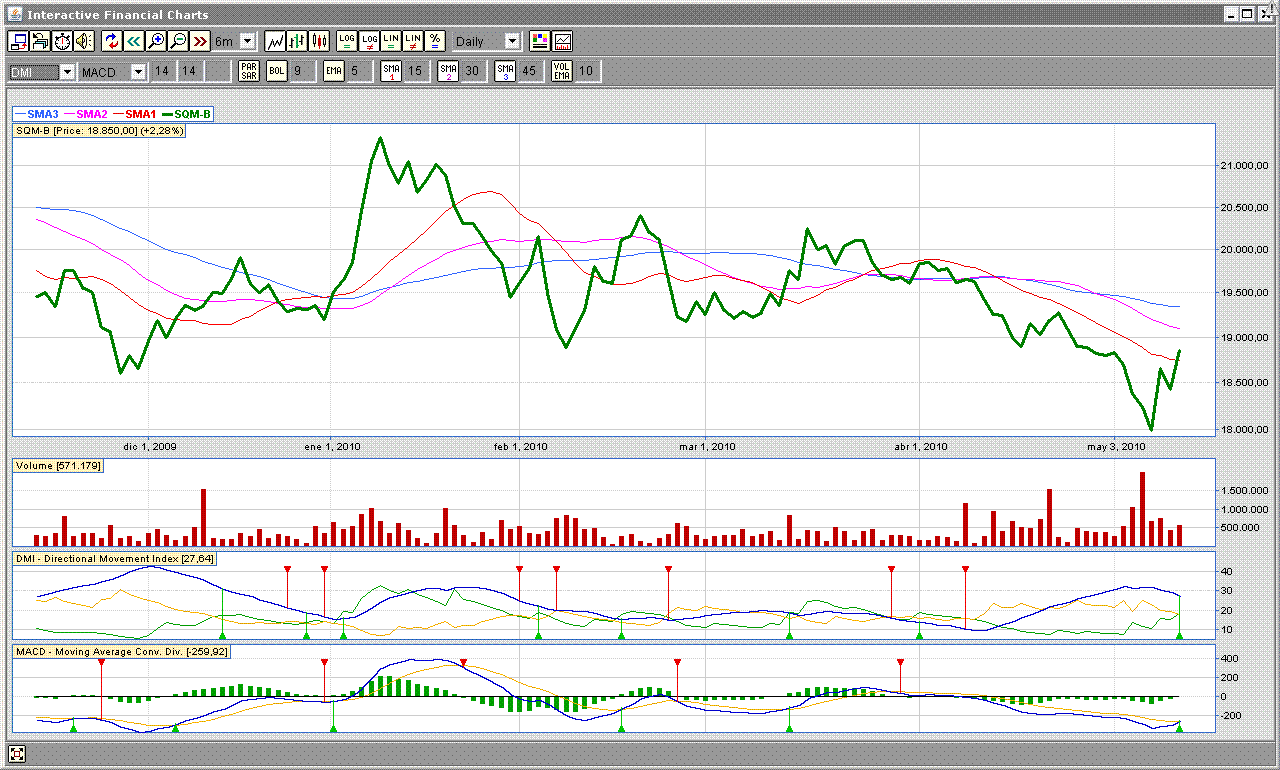Select the bar (OHLC) chart style
This screenshot has height=770, width=1280.
click(297, 41)
